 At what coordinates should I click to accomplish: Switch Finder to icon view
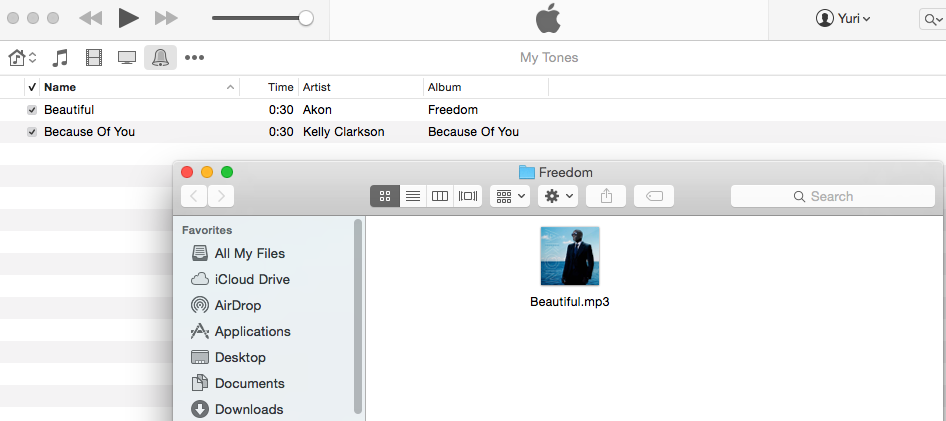tap(385, 196)
